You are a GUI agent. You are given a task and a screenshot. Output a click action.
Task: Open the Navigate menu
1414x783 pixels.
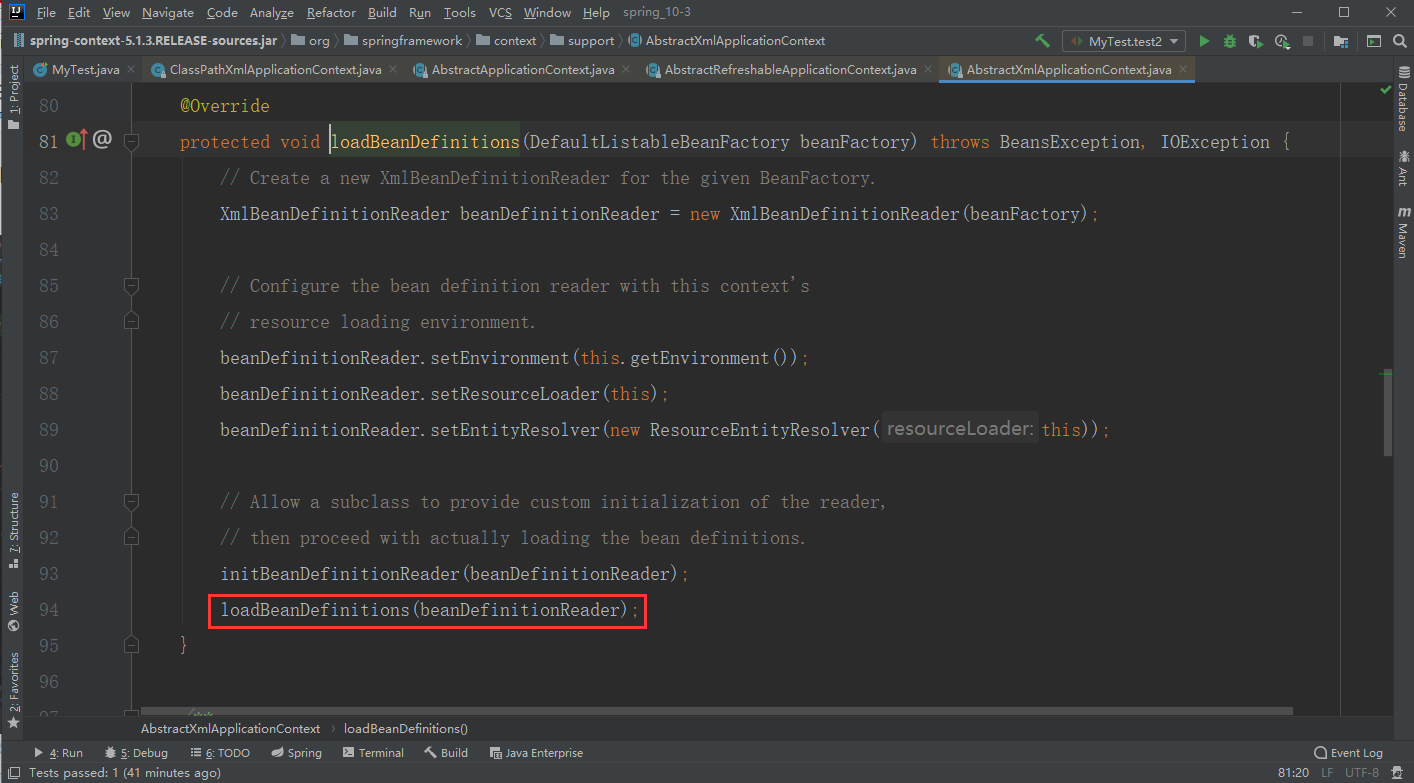pyautogui.click(x=168, y=13)
